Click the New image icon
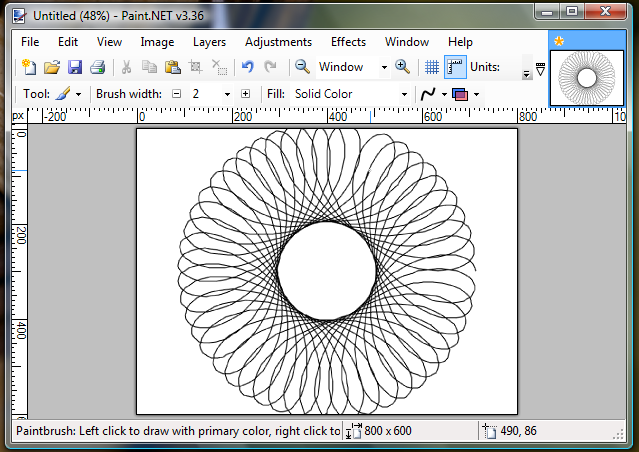 [x=29, y=67]
